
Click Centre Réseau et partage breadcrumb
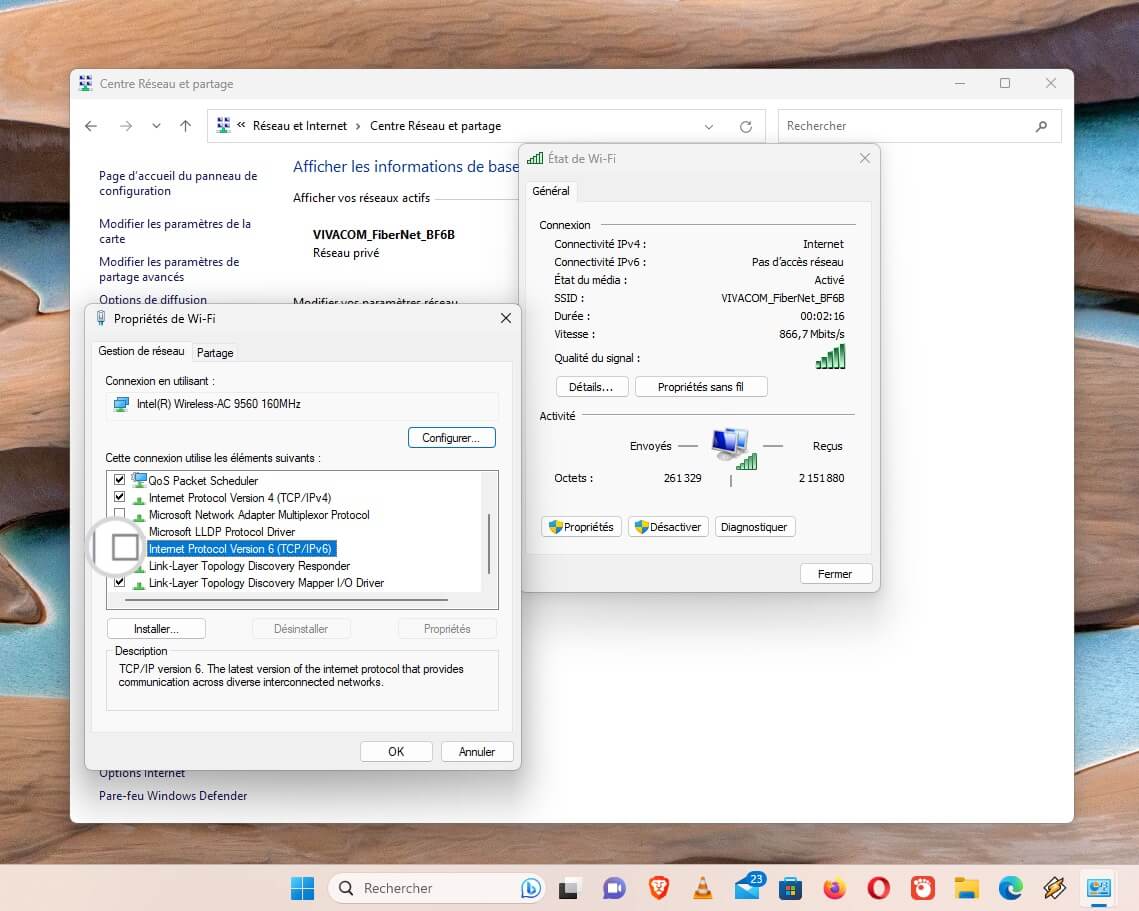coord(435,126)
